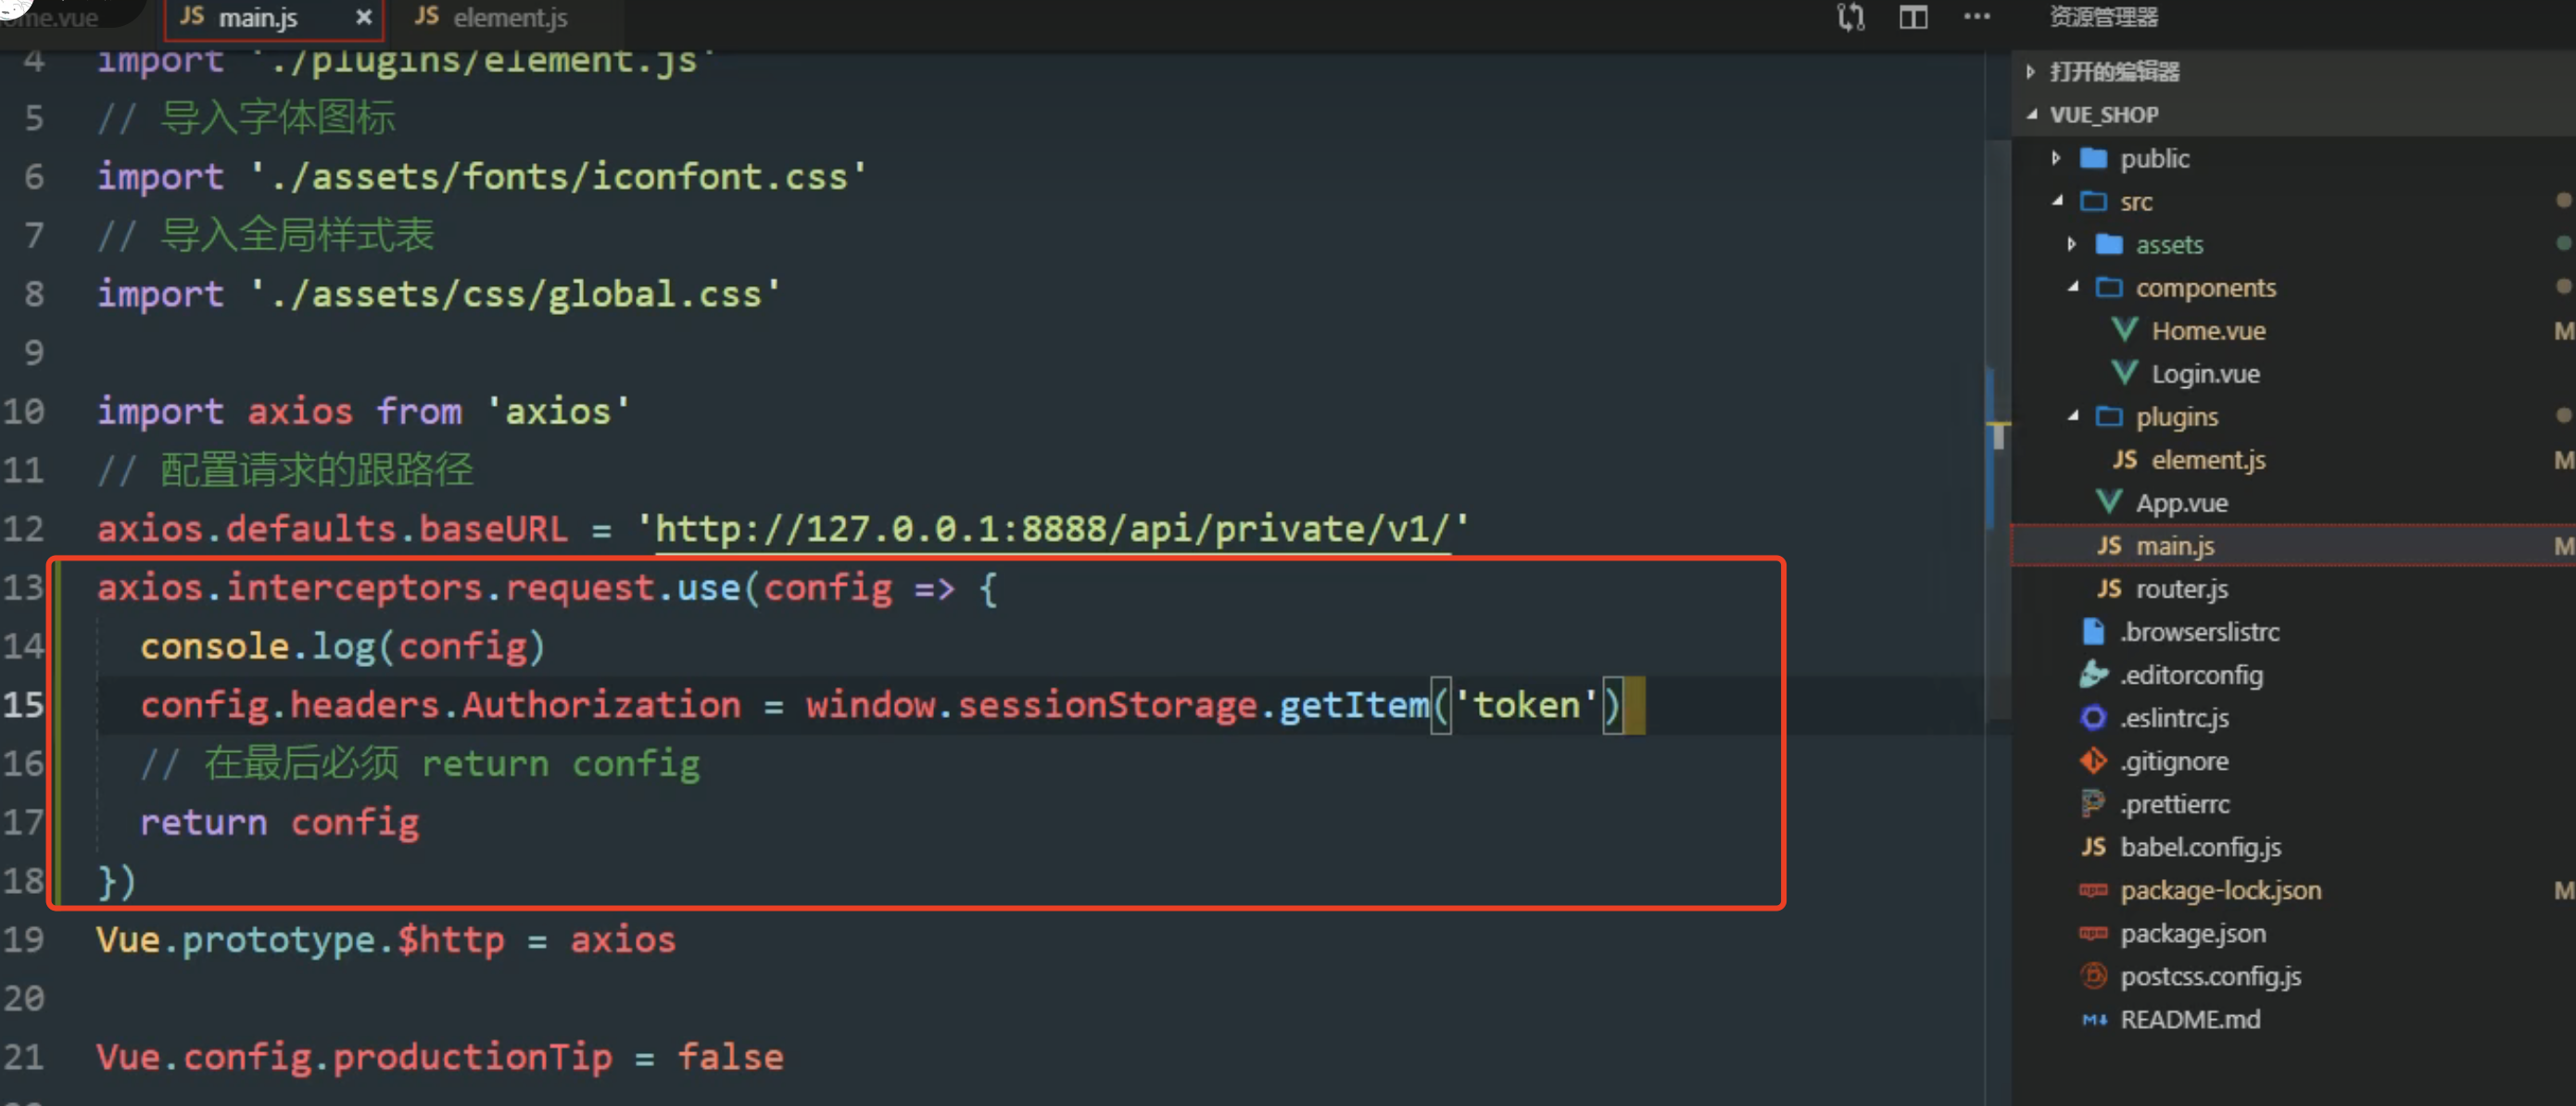The height and width of the screenshot is (1106, 2576).
Task: Click the components folder icon
Action: pos(2109,287)
